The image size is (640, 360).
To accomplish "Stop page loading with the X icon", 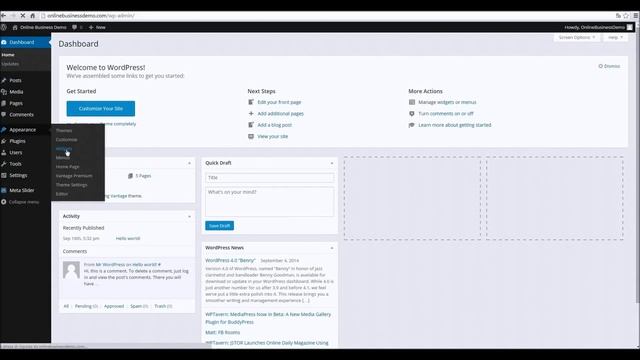I will [23, 16].
